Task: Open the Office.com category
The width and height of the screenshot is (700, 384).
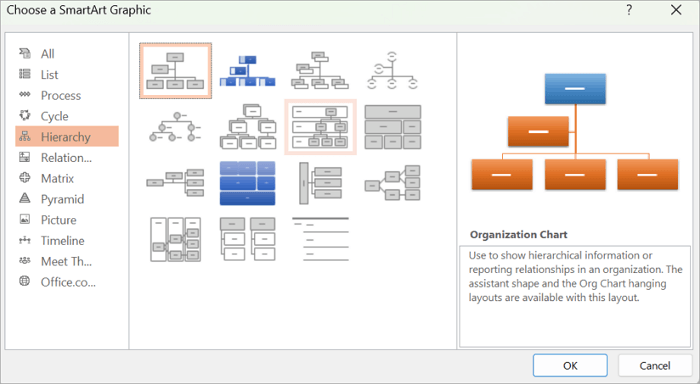Action: (x=67, y=282)
